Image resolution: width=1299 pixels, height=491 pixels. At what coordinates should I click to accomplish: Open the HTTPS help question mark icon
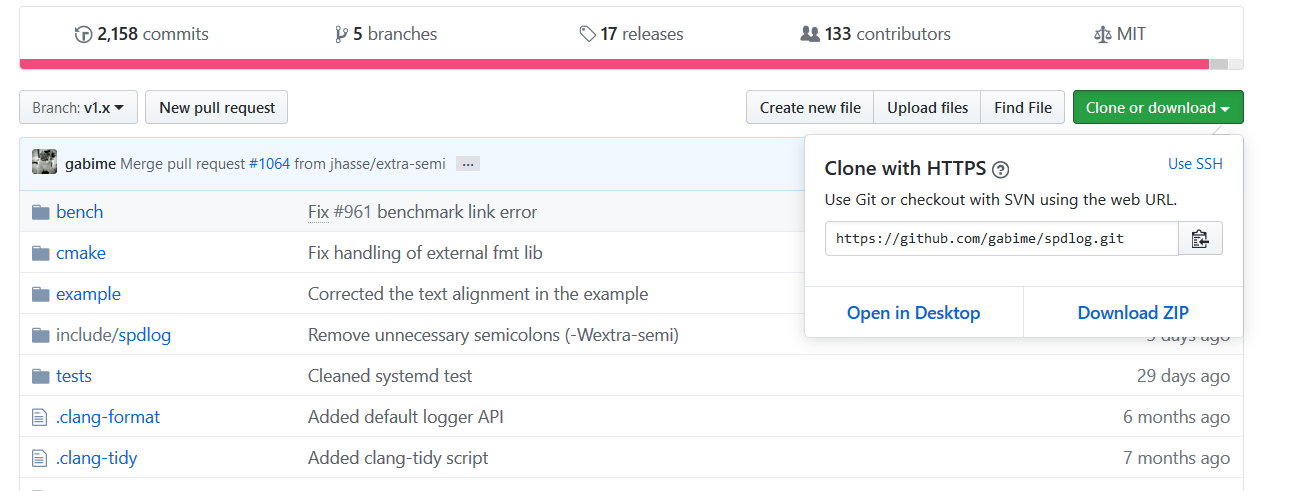click(1001, 169)
